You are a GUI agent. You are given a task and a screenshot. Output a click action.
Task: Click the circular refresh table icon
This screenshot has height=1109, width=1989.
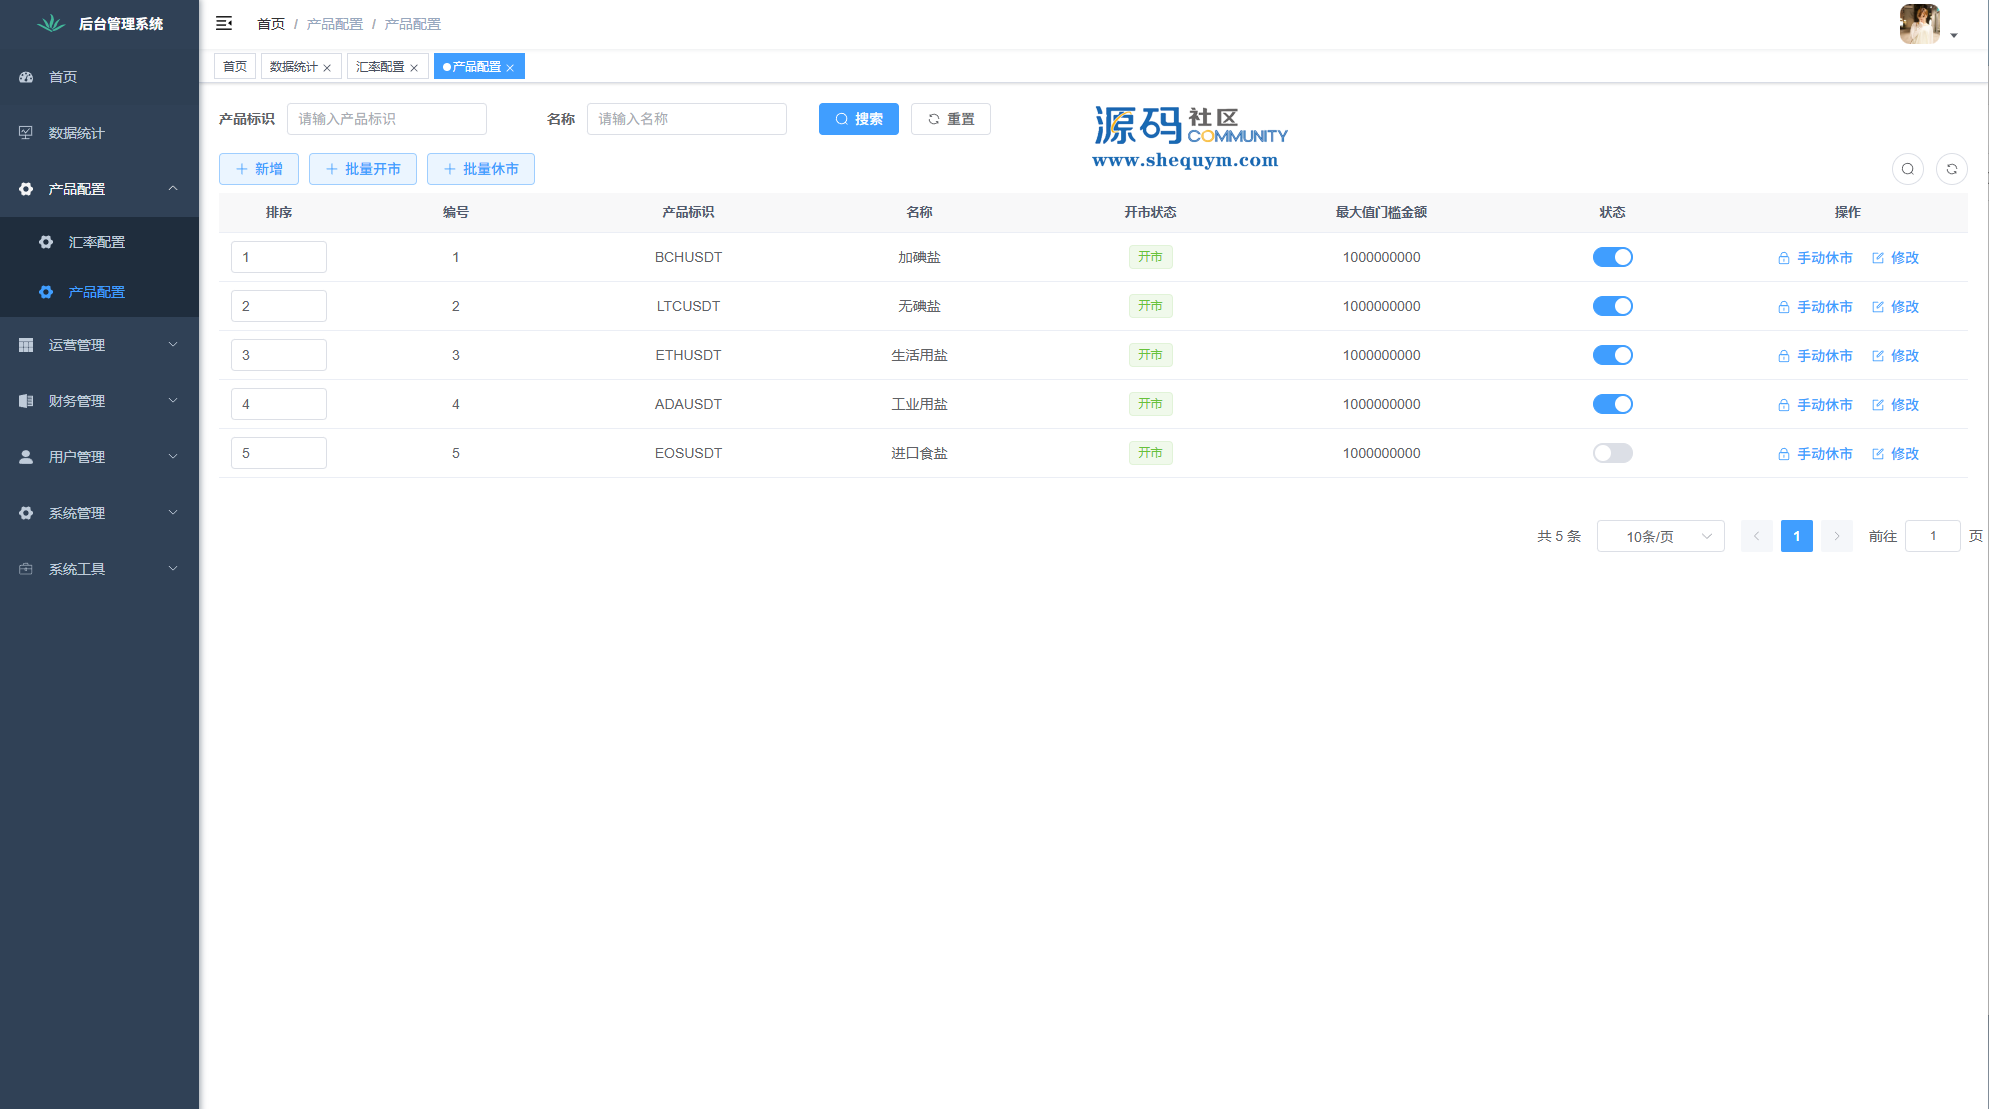click(x=1951, y=169)
